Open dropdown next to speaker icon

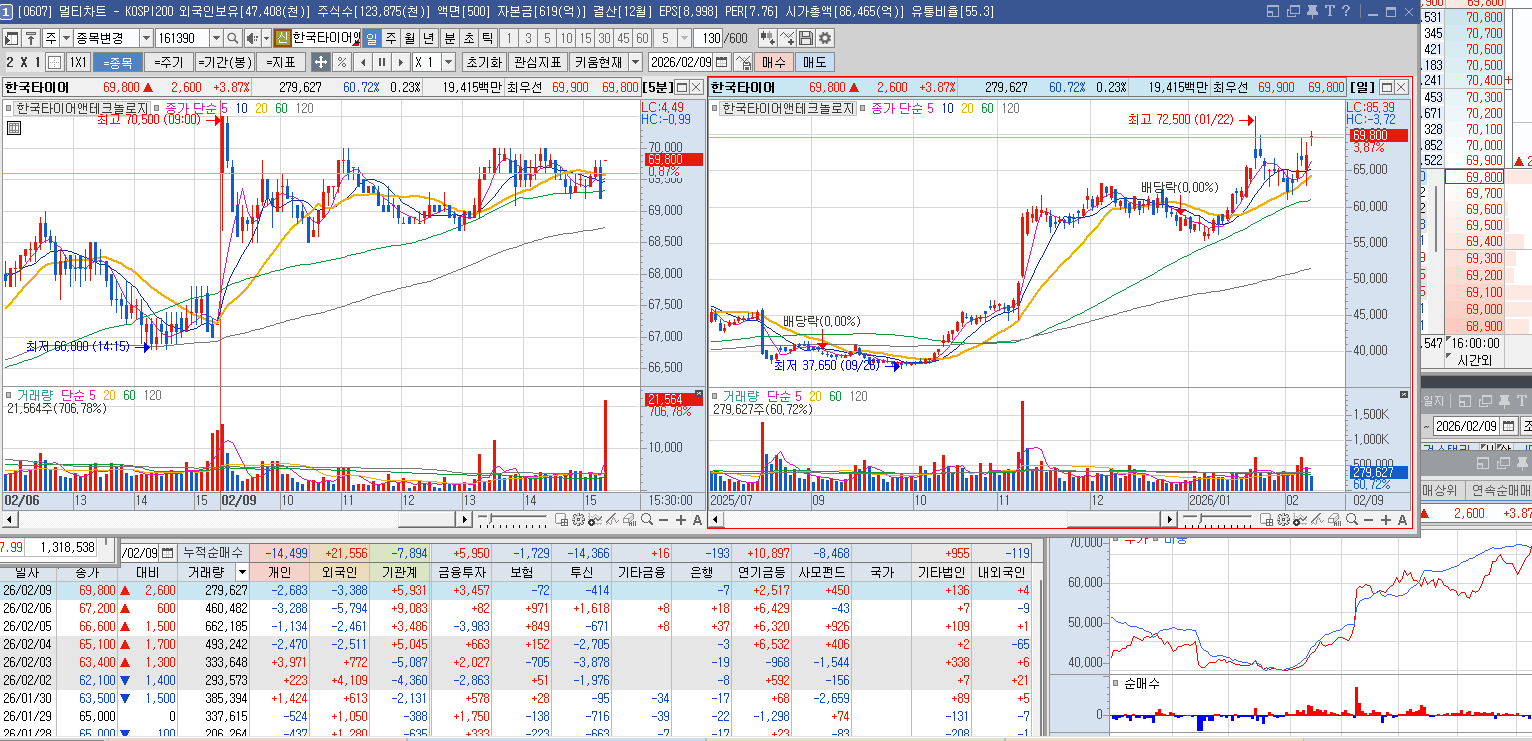(266, 38)
